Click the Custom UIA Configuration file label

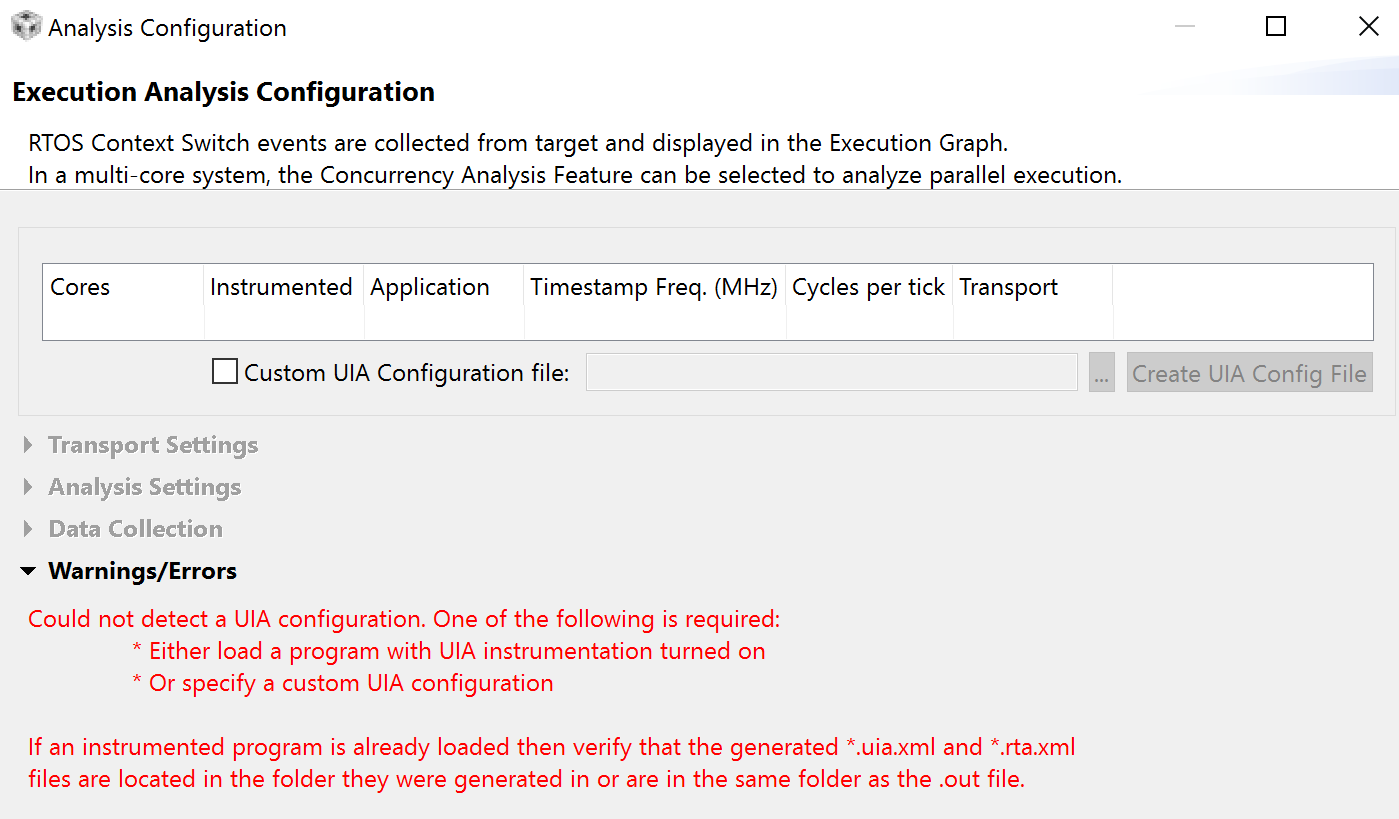[406, 373]
